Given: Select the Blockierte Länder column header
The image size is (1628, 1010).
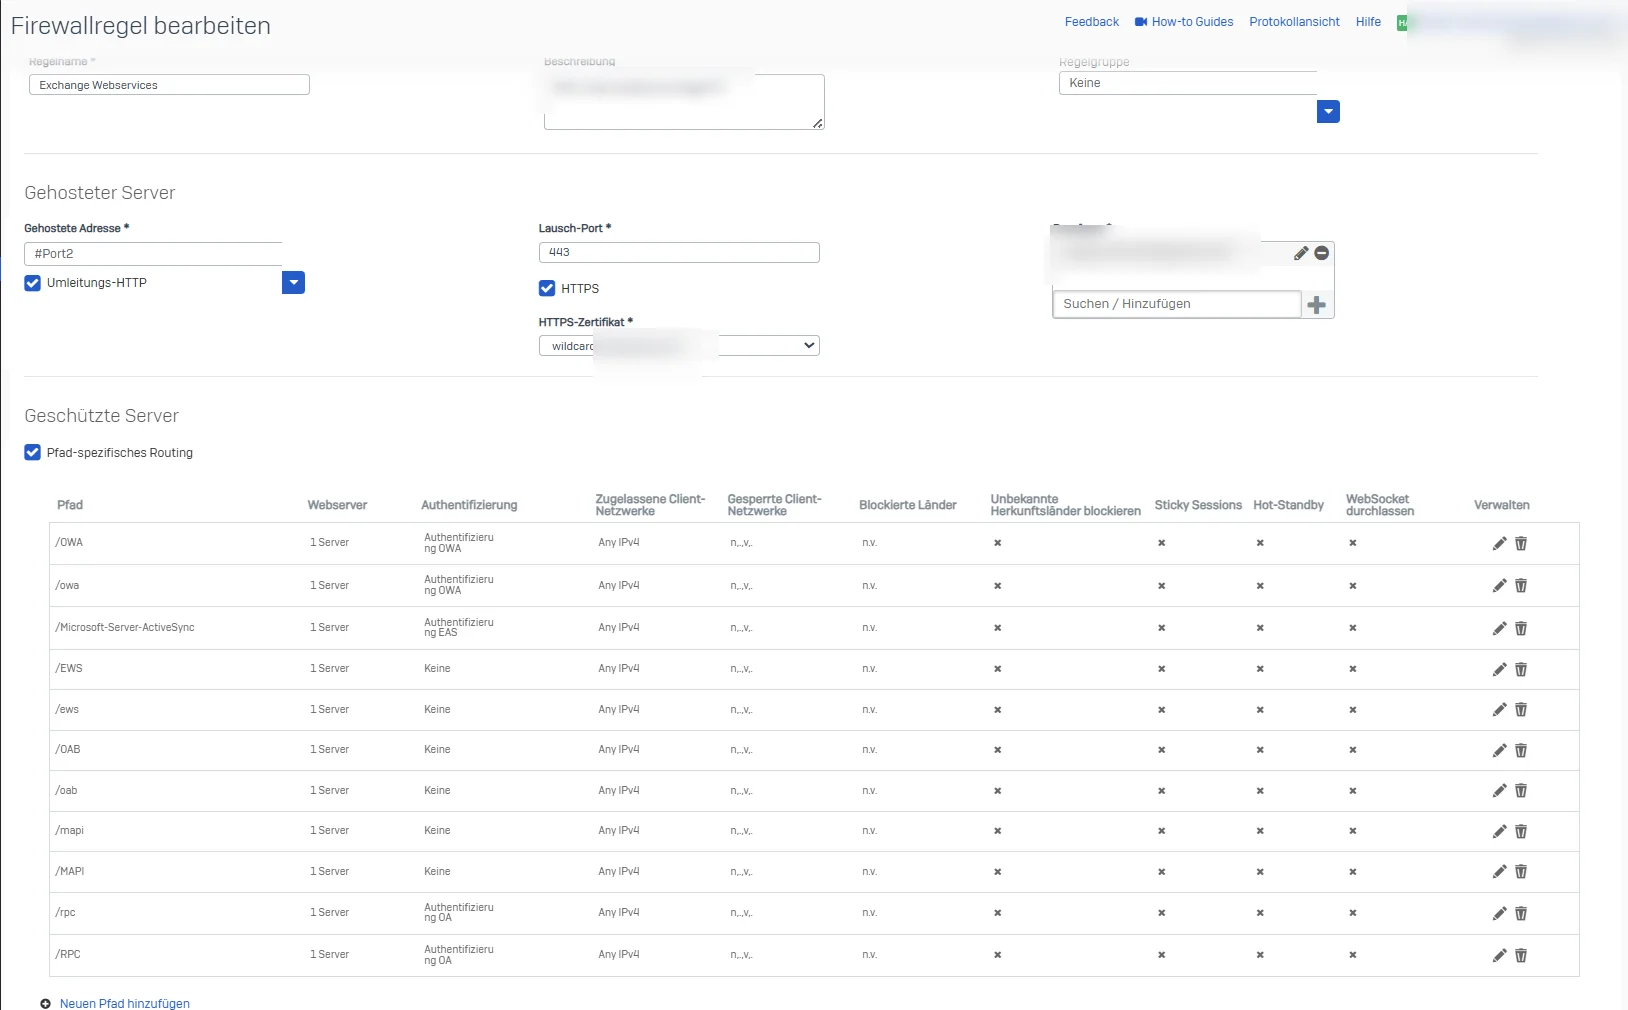Looking at the screenshot, I should point(908,505).
